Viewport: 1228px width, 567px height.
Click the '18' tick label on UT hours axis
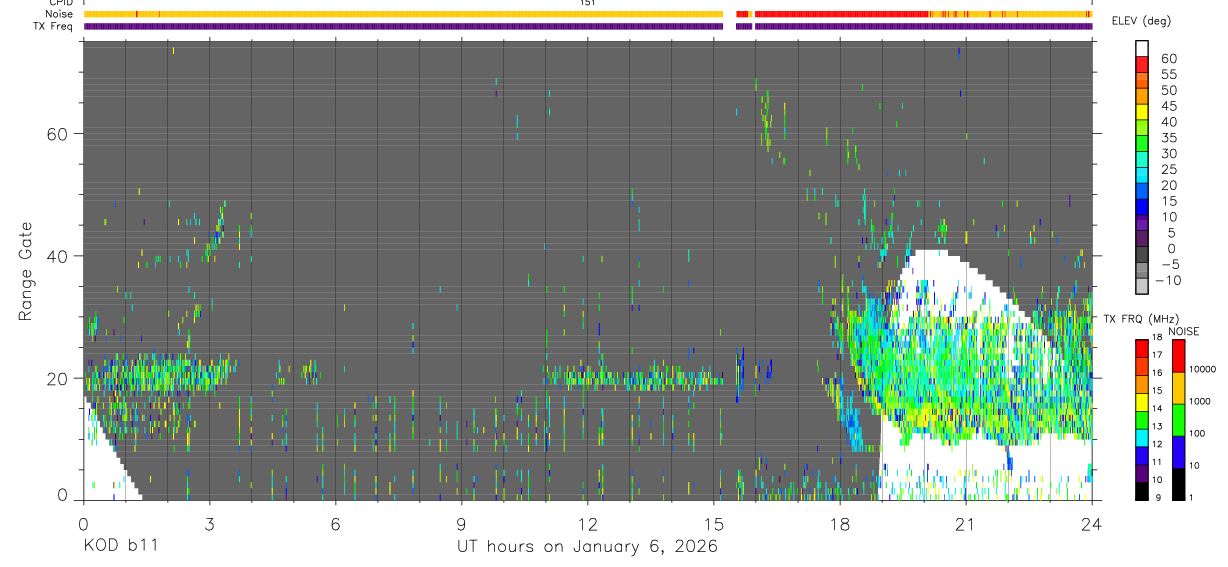pos(839,523)
